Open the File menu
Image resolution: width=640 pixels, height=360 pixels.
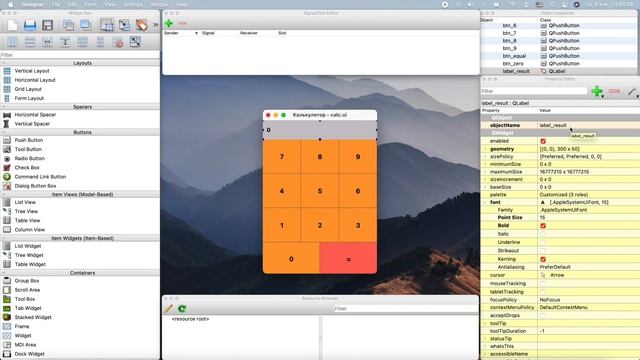(56, 4)
